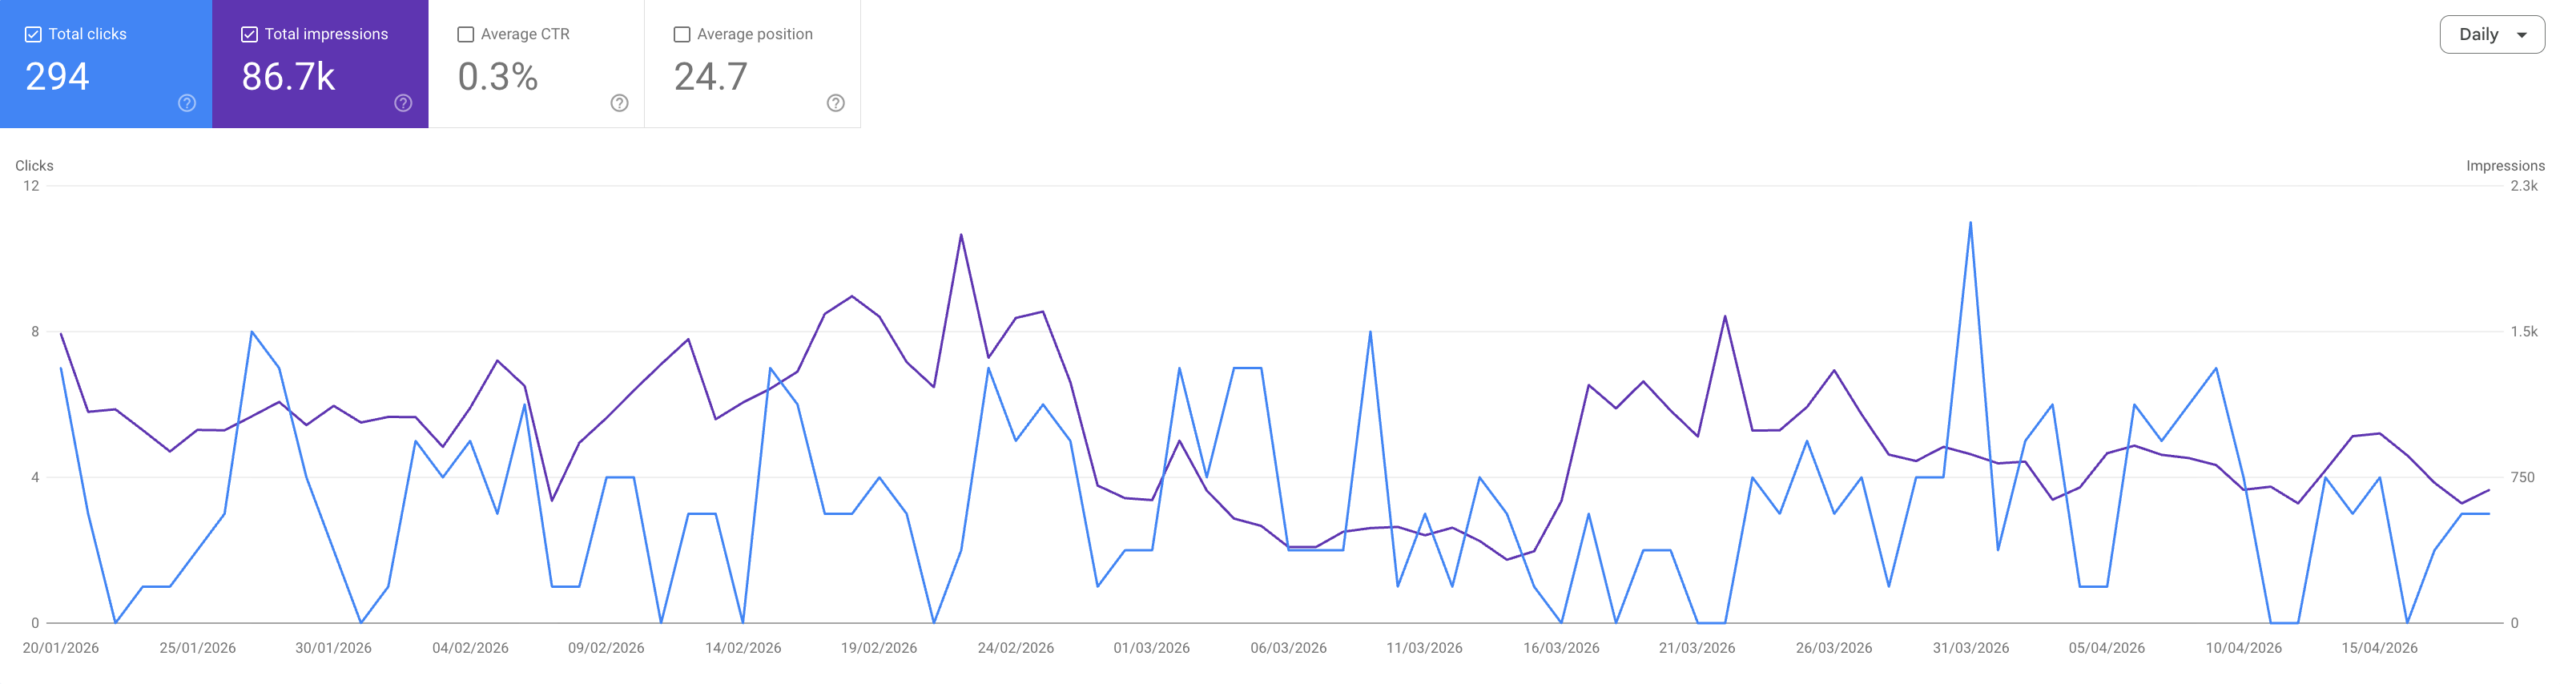Click the Total impressions card

coord(320,65)
